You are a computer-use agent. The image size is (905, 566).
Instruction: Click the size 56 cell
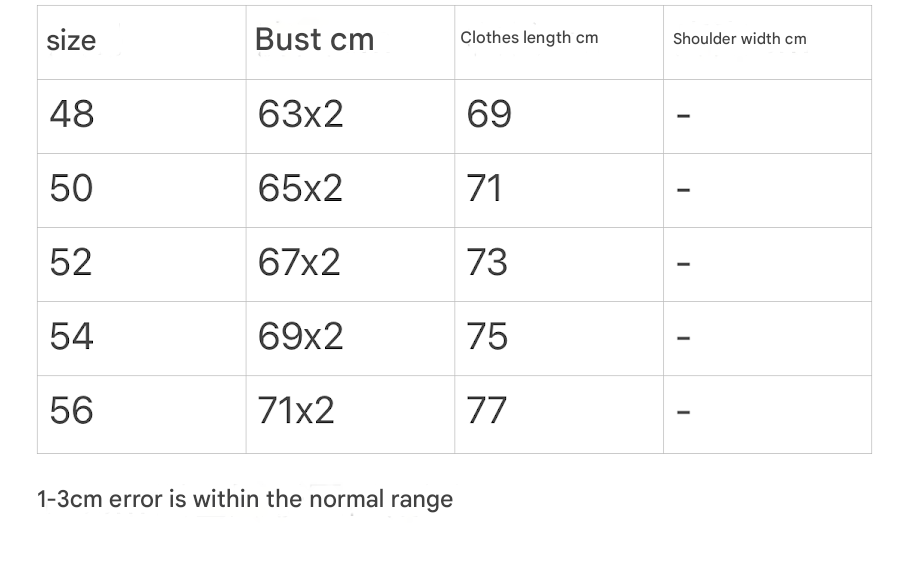(x=71, y=410)
